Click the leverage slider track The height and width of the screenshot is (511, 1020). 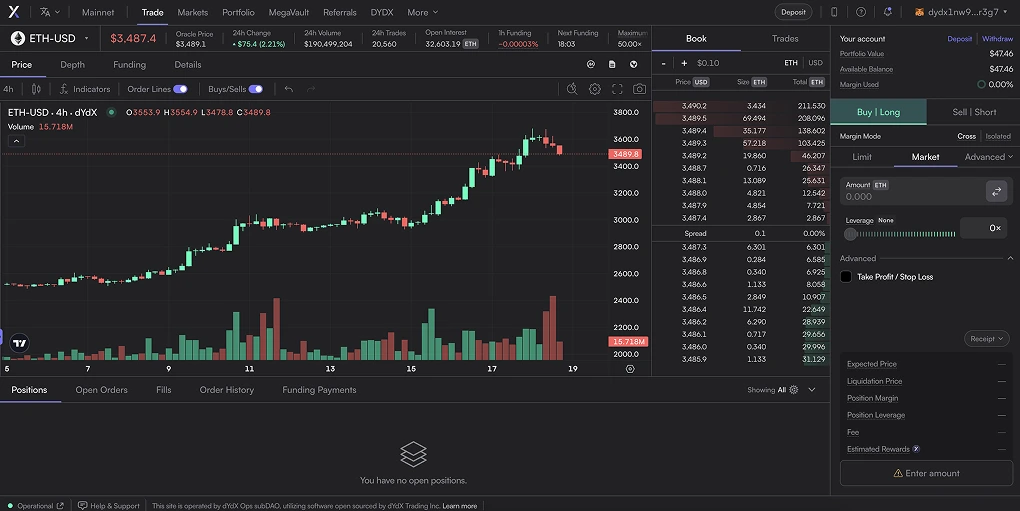tap(901, 233)
